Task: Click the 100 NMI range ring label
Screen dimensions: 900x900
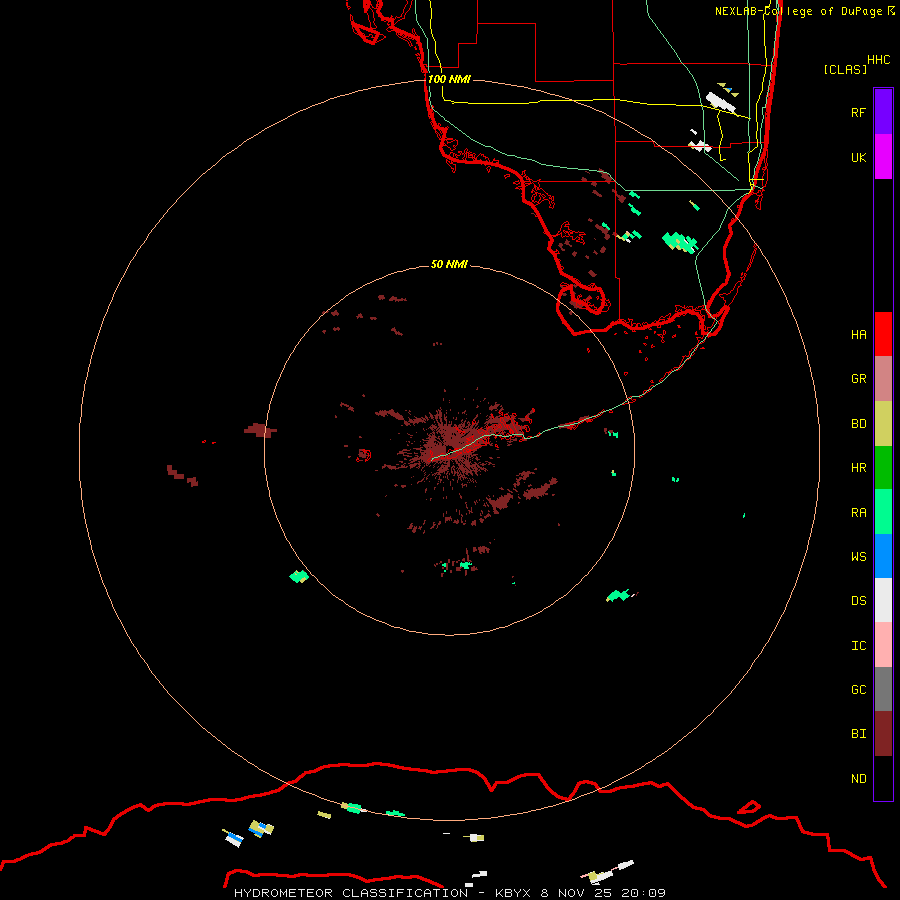Action: point(449,79)
